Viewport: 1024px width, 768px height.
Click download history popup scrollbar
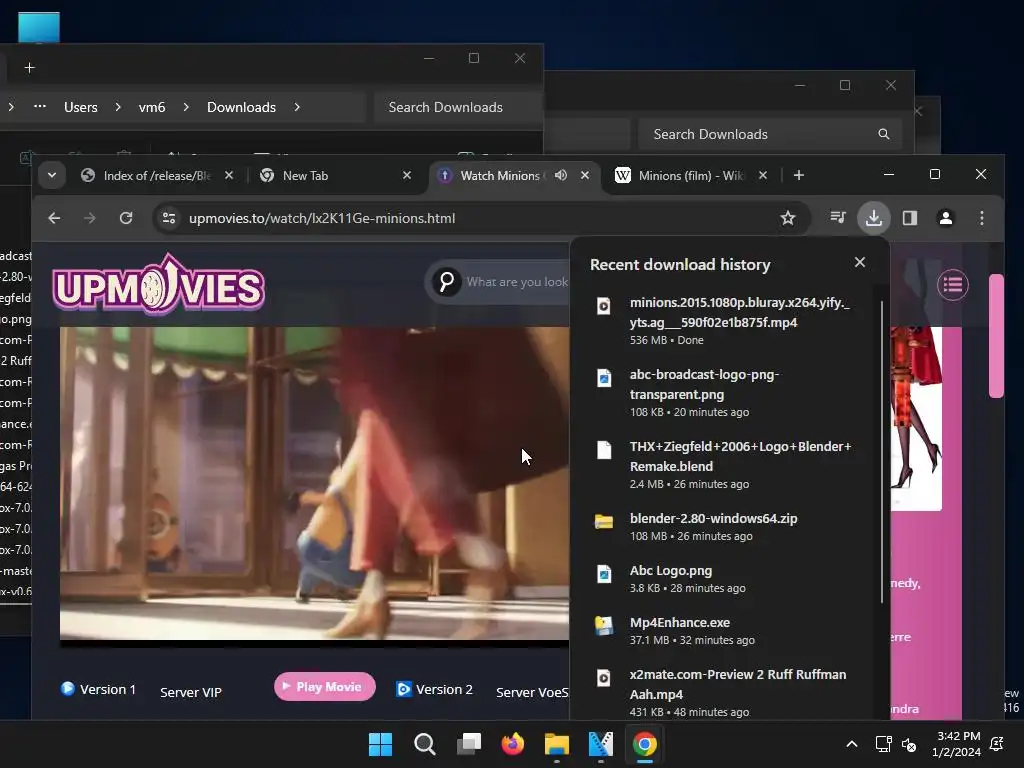882,452
